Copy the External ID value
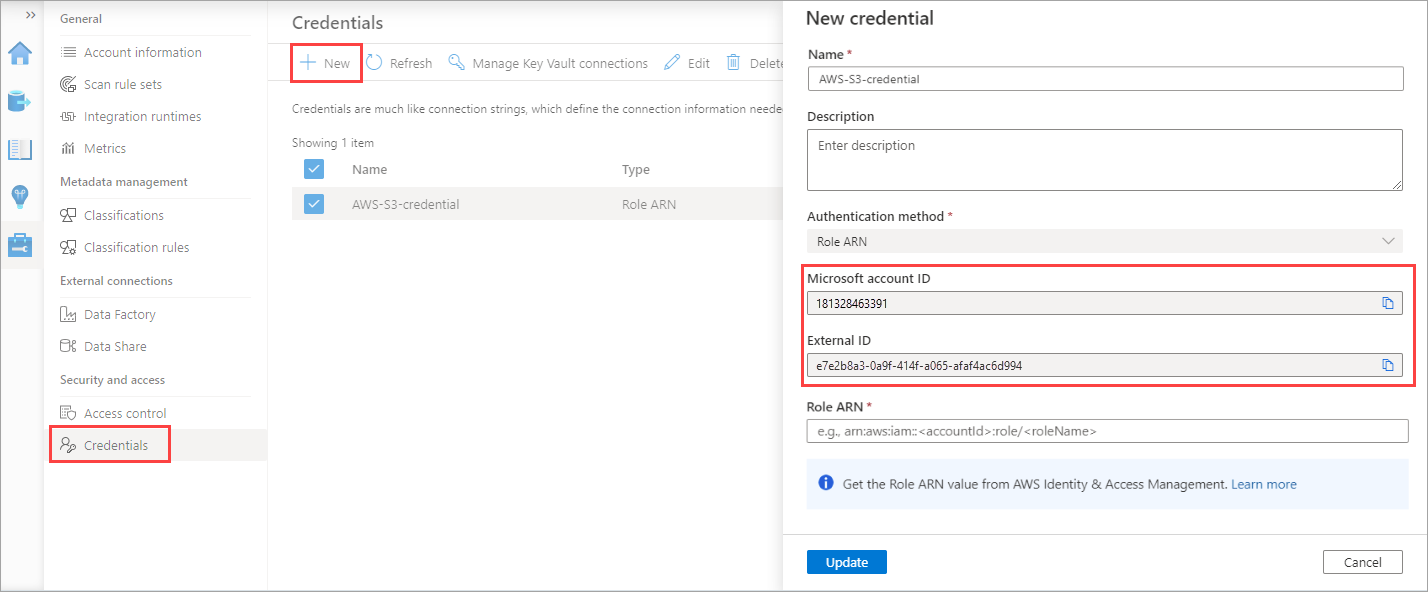Image resolution: width=1428 pixels, height=592 pixels. click(1387, 366)
